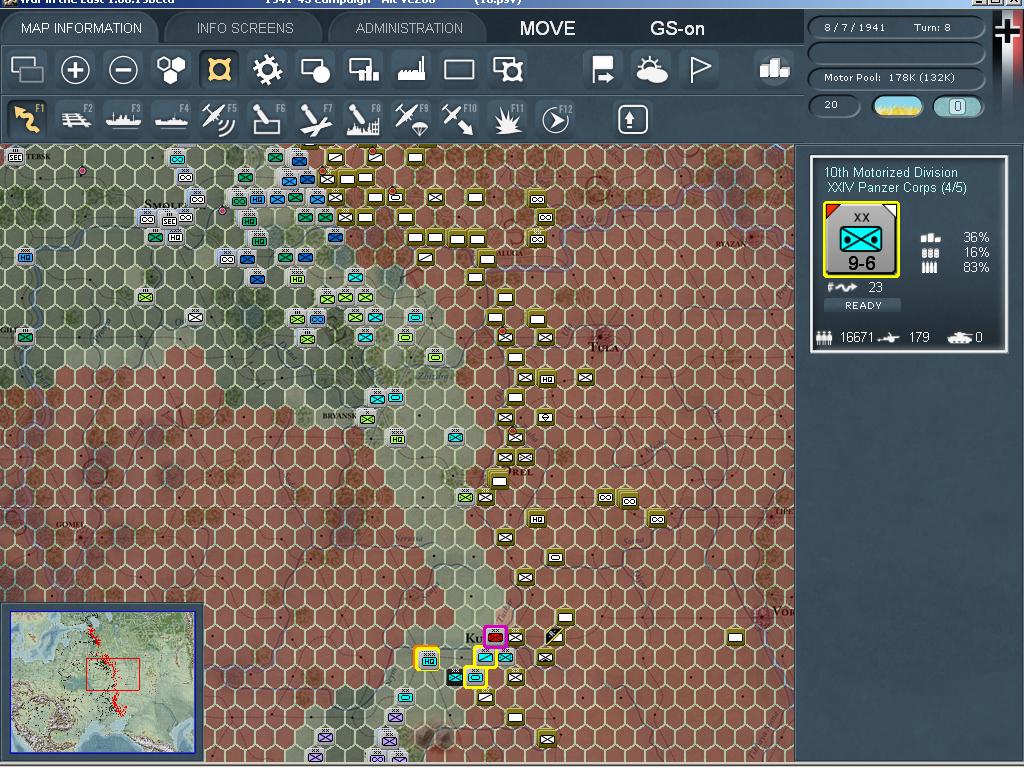Click the 36% stat in the unit panel
Screen dimensions: 1024x768
(976, 237)
